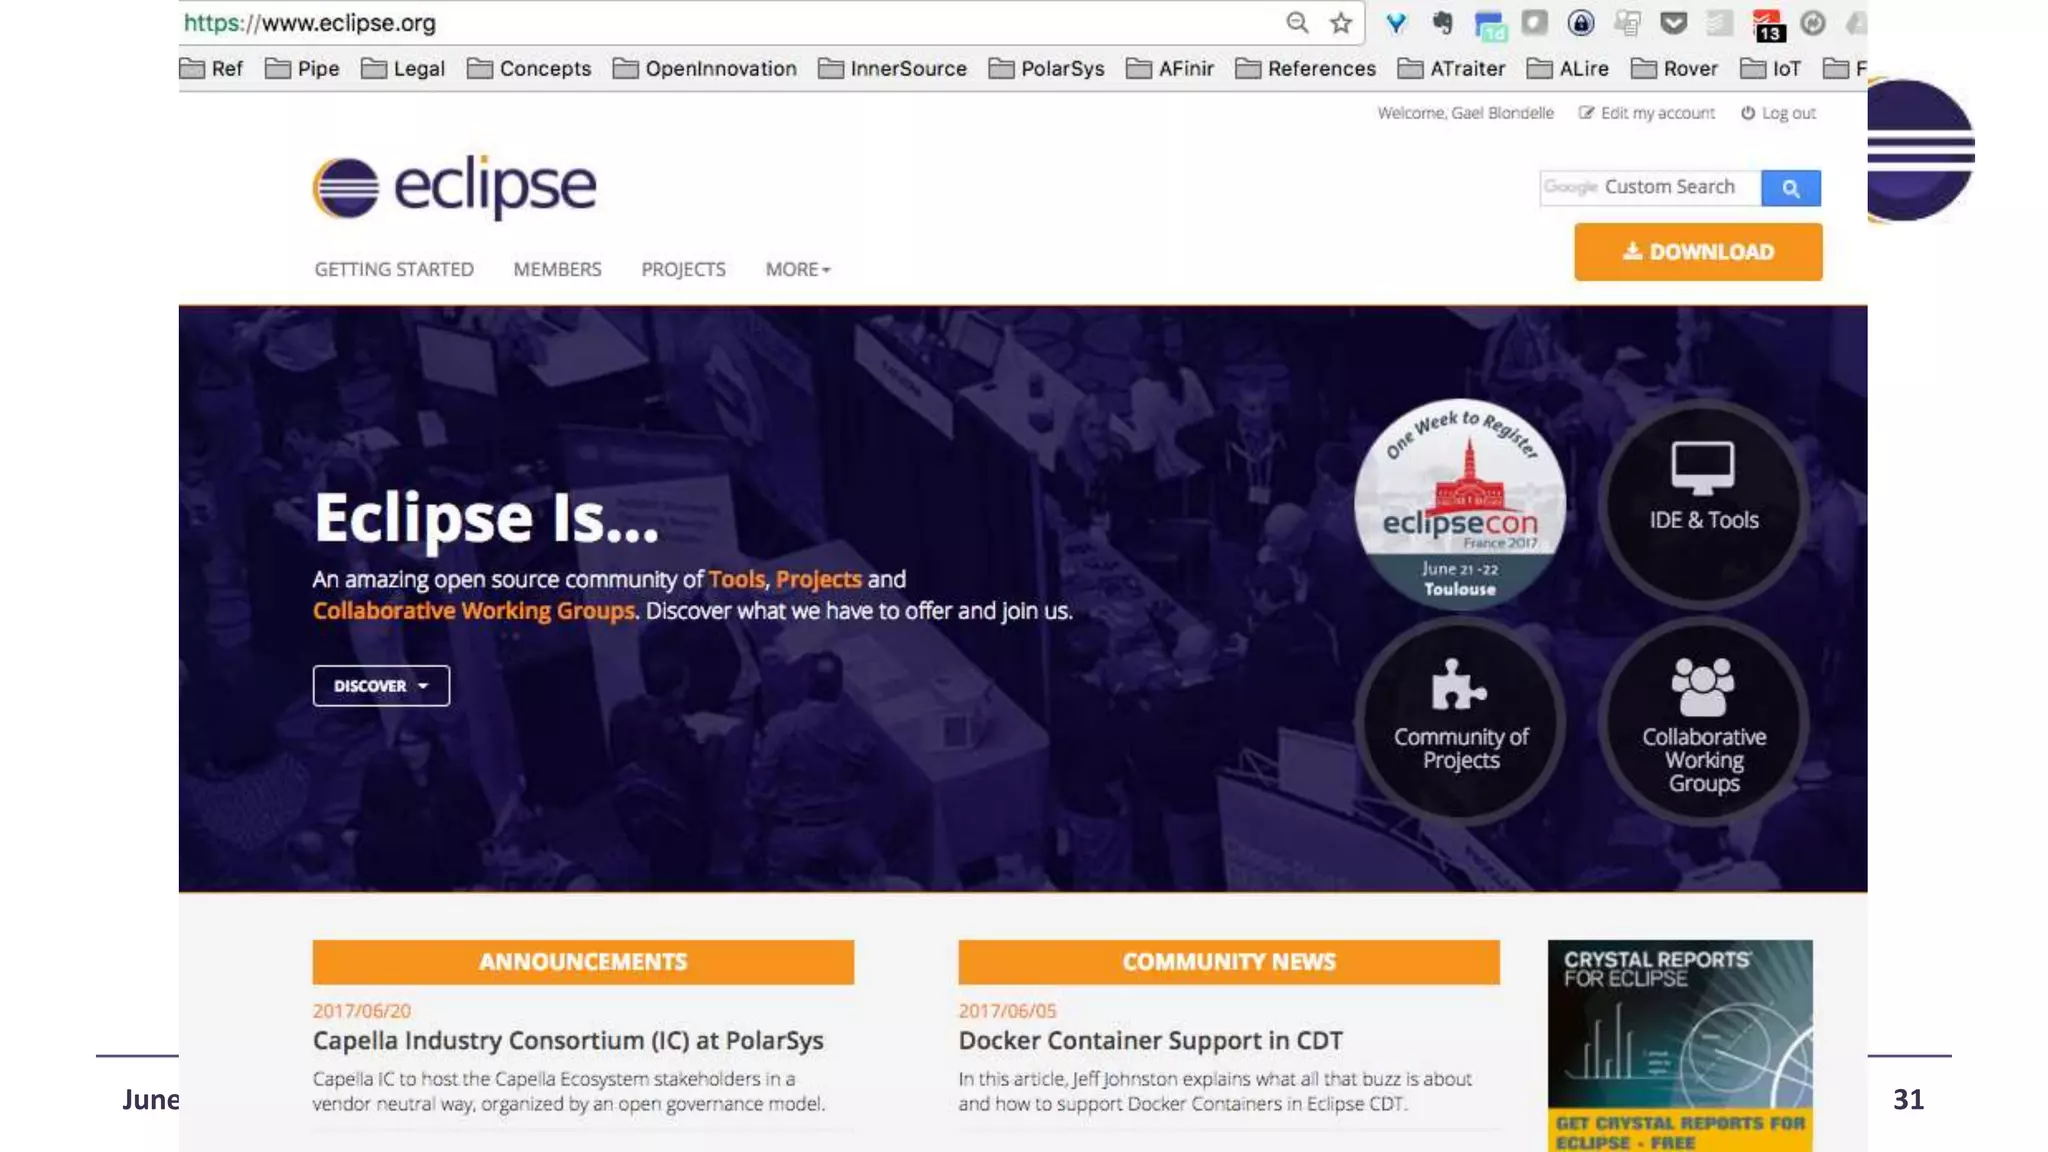Click the gray circular sync extension icon
This screenshot has height=1152, width=2048.
point(1813,23)
